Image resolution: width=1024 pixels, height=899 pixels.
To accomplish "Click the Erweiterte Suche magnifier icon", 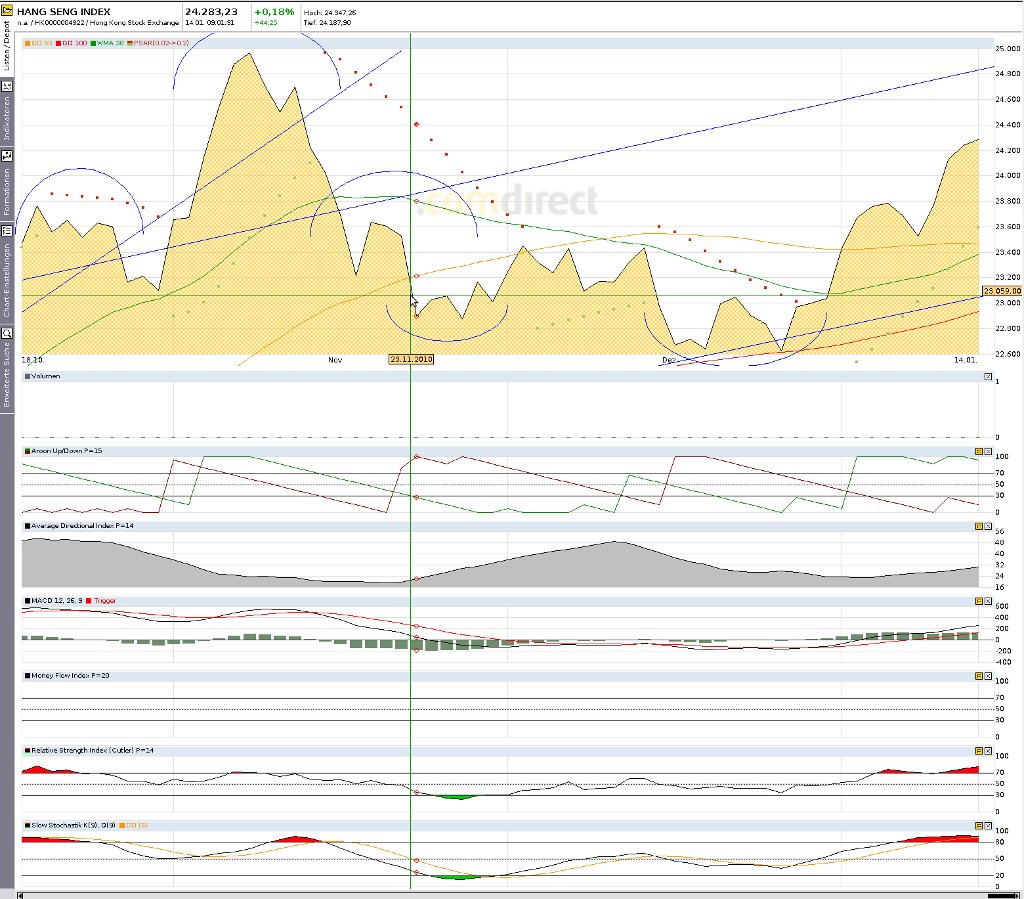I will [x=7, y=333].
